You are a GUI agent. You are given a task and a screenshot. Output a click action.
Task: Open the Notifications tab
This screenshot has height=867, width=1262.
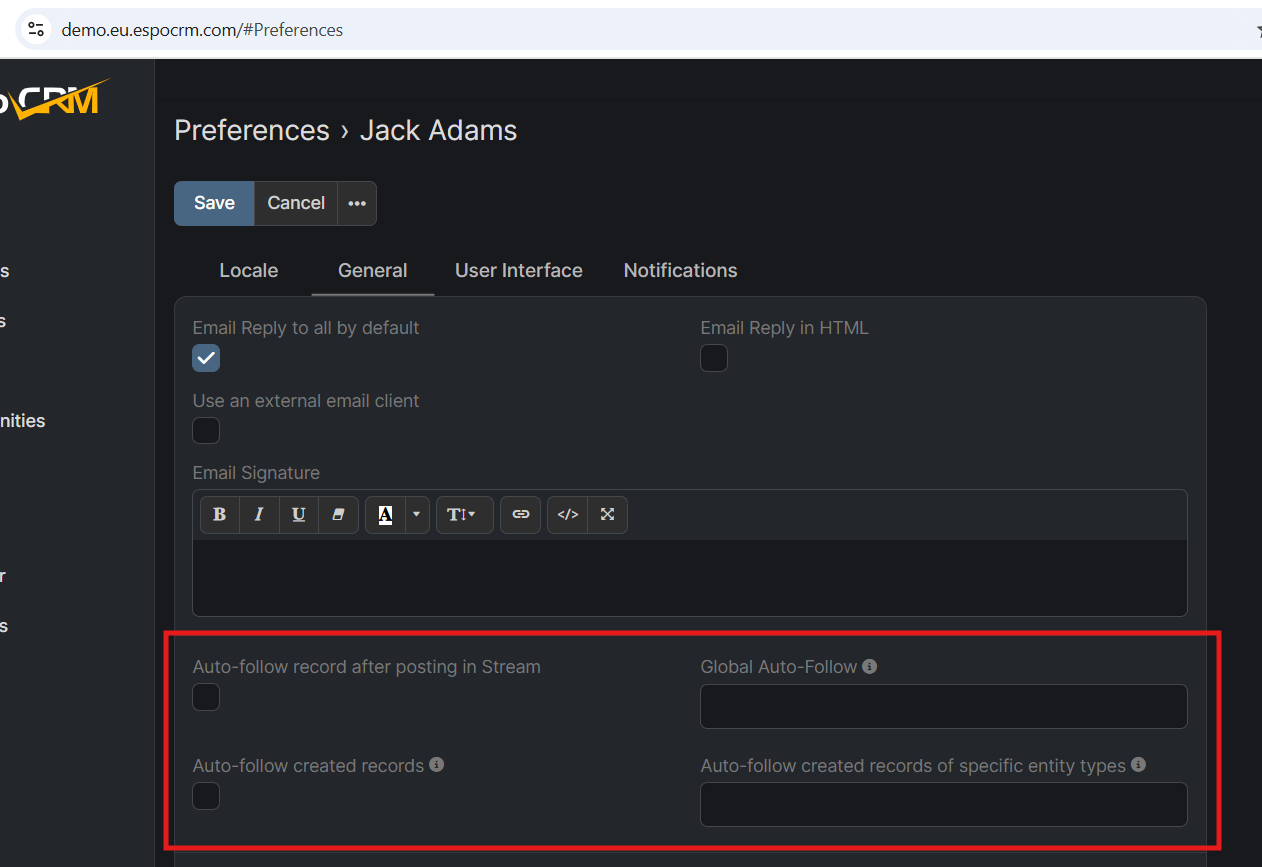pyautogui.click(x=680, y=271)
